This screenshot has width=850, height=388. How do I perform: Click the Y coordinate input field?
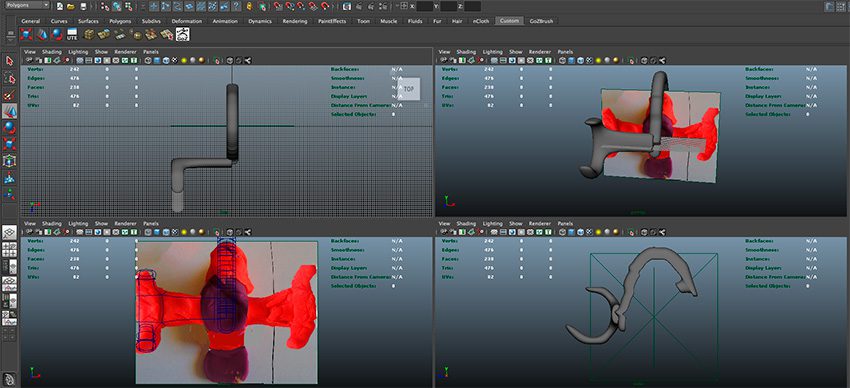click(x=448, y=6)
